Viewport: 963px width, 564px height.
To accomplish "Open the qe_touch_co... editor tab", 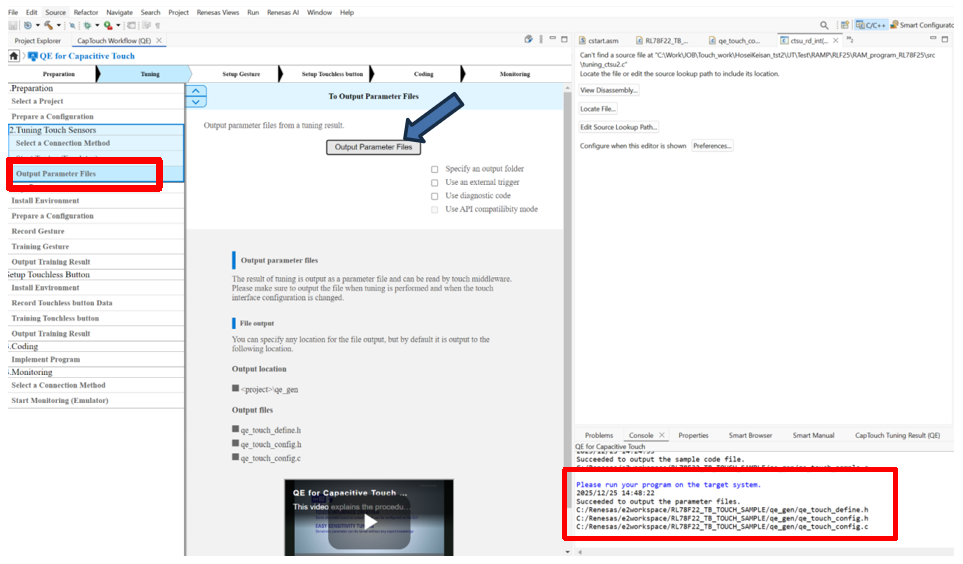I will tap(735, 41).
